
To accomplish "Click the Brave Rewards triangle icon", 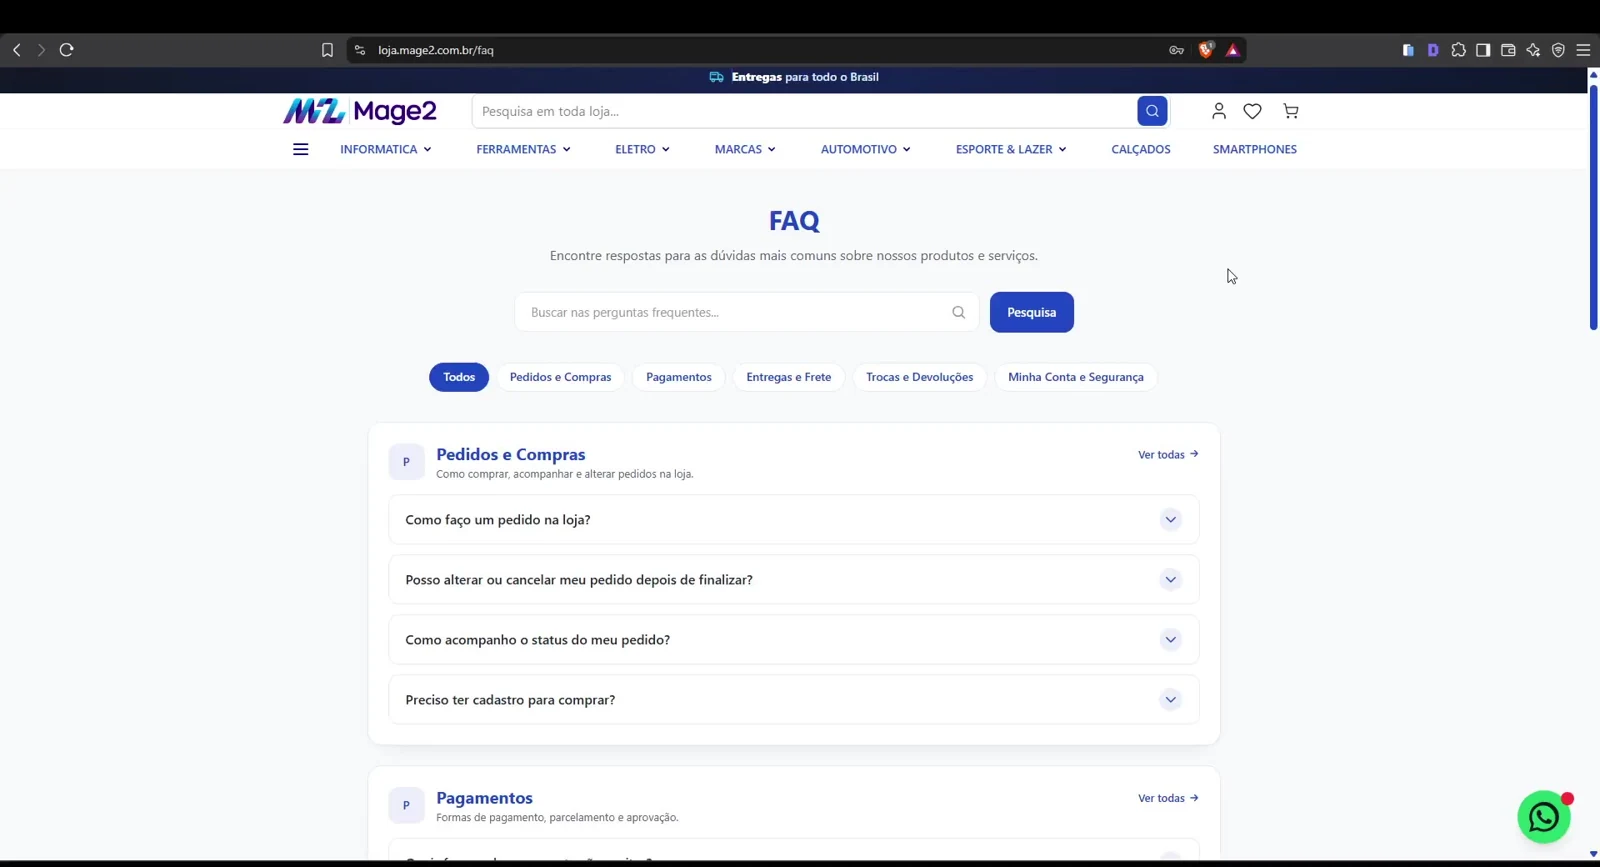I will click(1233, 50).
